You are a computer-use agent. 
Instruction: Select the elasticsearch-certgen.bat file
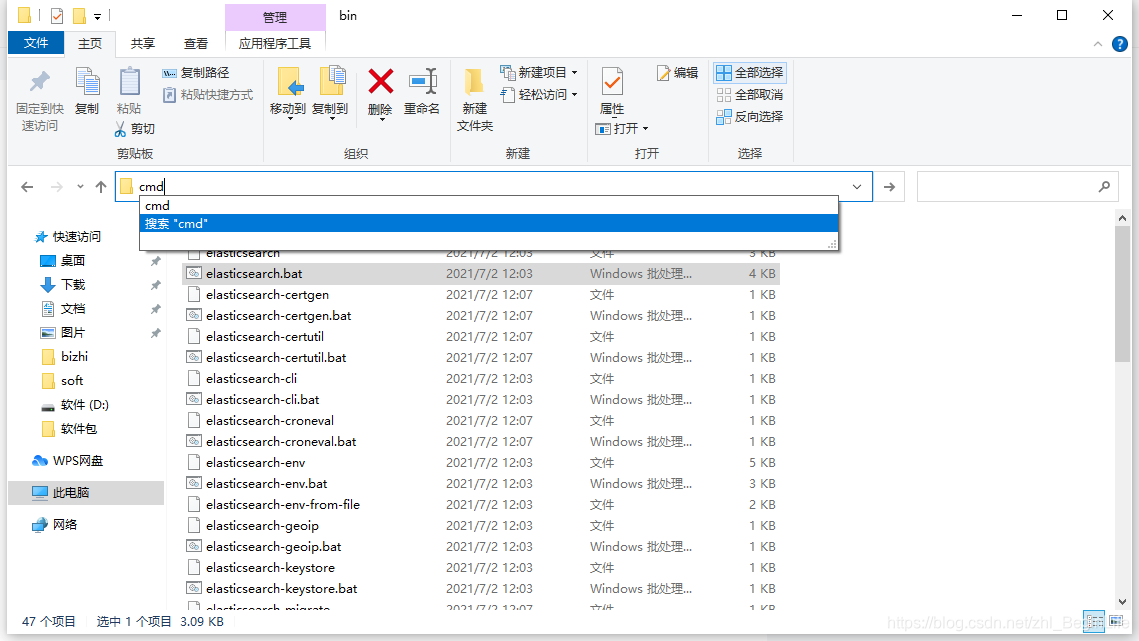pyautogui.click(x=481, y=316)
